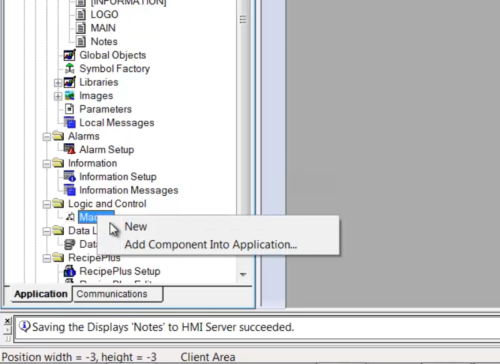Viewport: 500px width, 364px height.
Task: Open the RecipePlus Setup icon
Action: [69, 271]
